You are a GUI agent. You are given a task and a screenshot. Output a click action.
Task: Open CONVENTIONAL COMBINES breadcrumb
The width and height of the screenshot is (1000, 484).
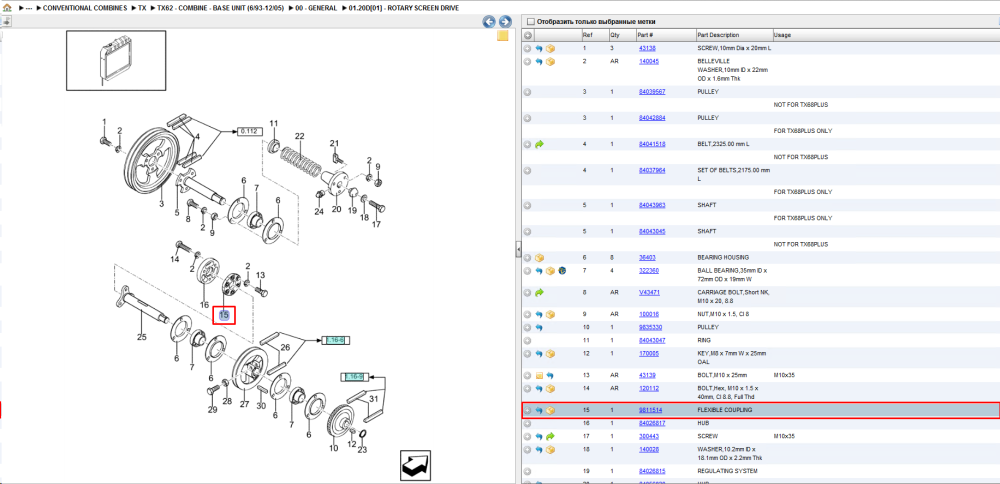(85, 8)
